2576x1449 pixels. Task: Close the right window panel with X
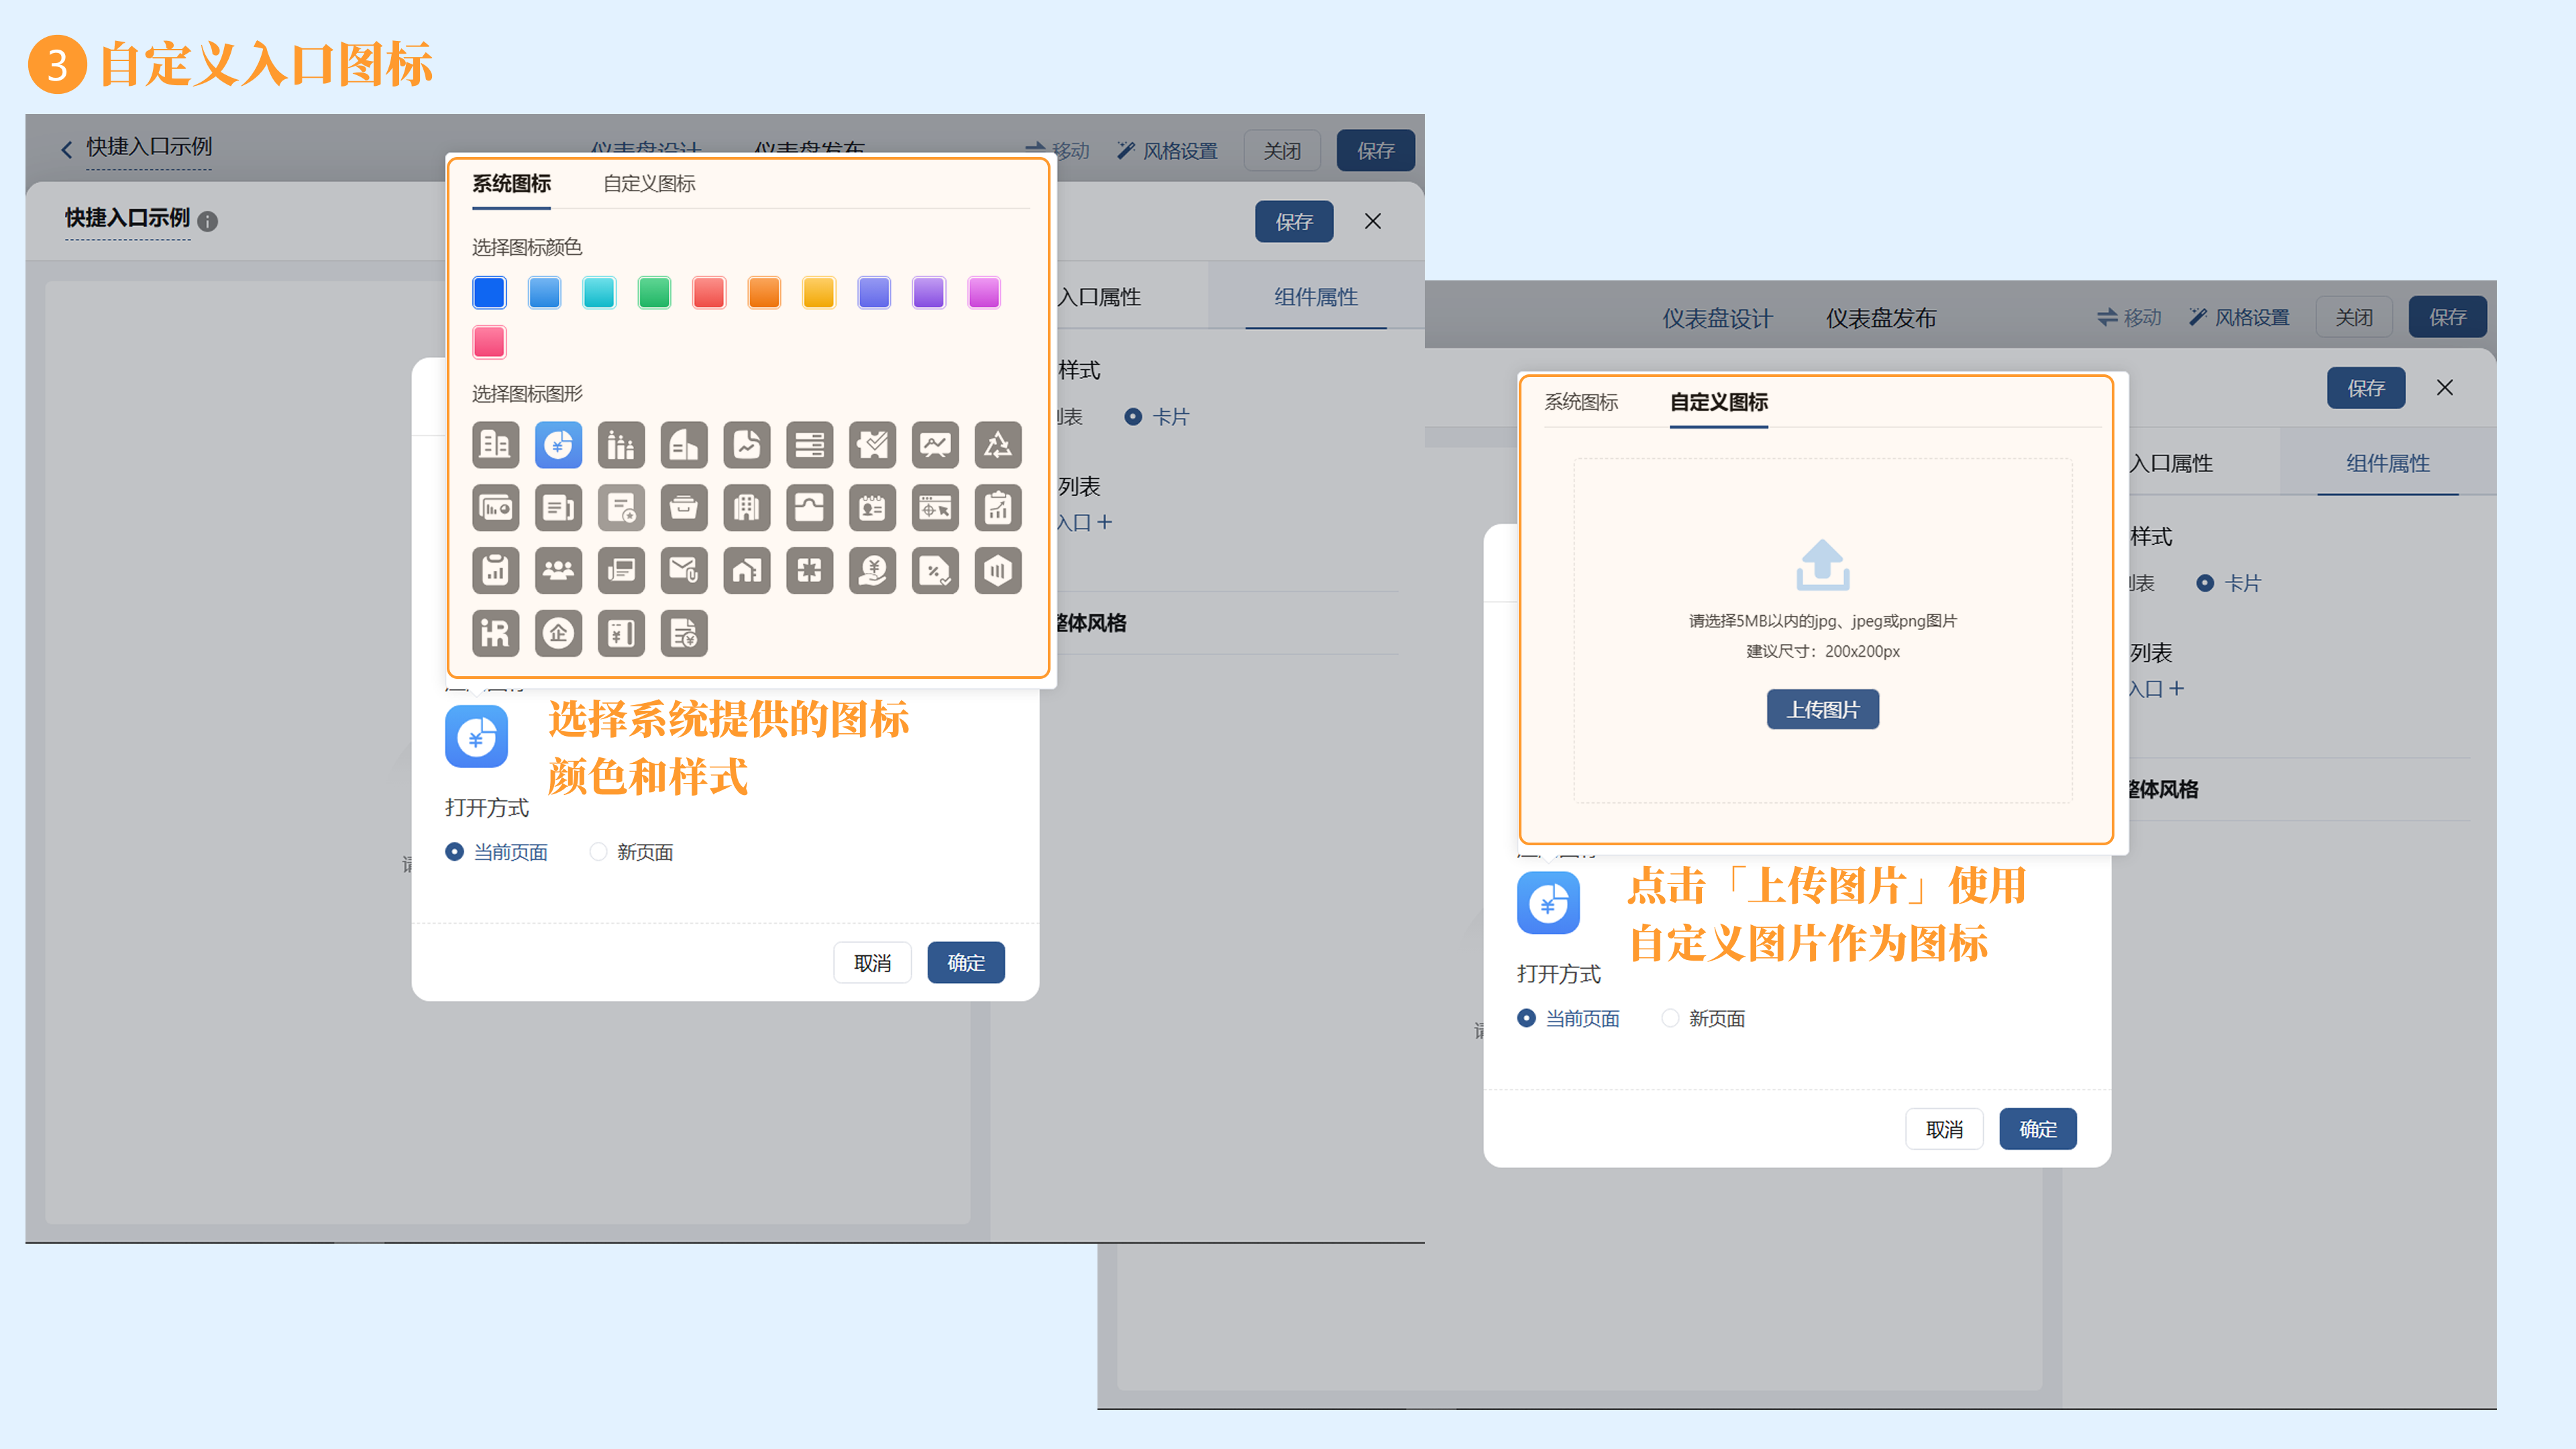[x=2444, y=388]
